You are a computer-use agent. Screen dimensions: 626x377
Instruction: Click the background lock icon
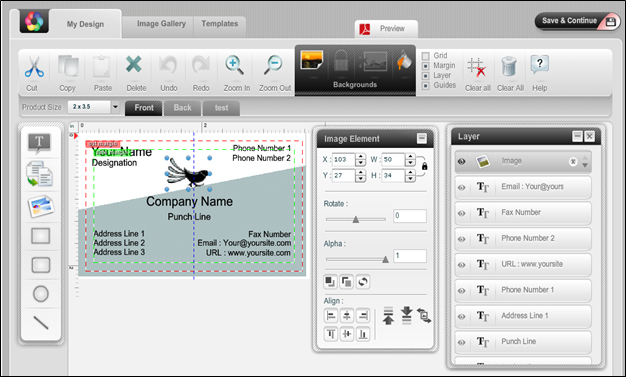[x=341, y=61]
